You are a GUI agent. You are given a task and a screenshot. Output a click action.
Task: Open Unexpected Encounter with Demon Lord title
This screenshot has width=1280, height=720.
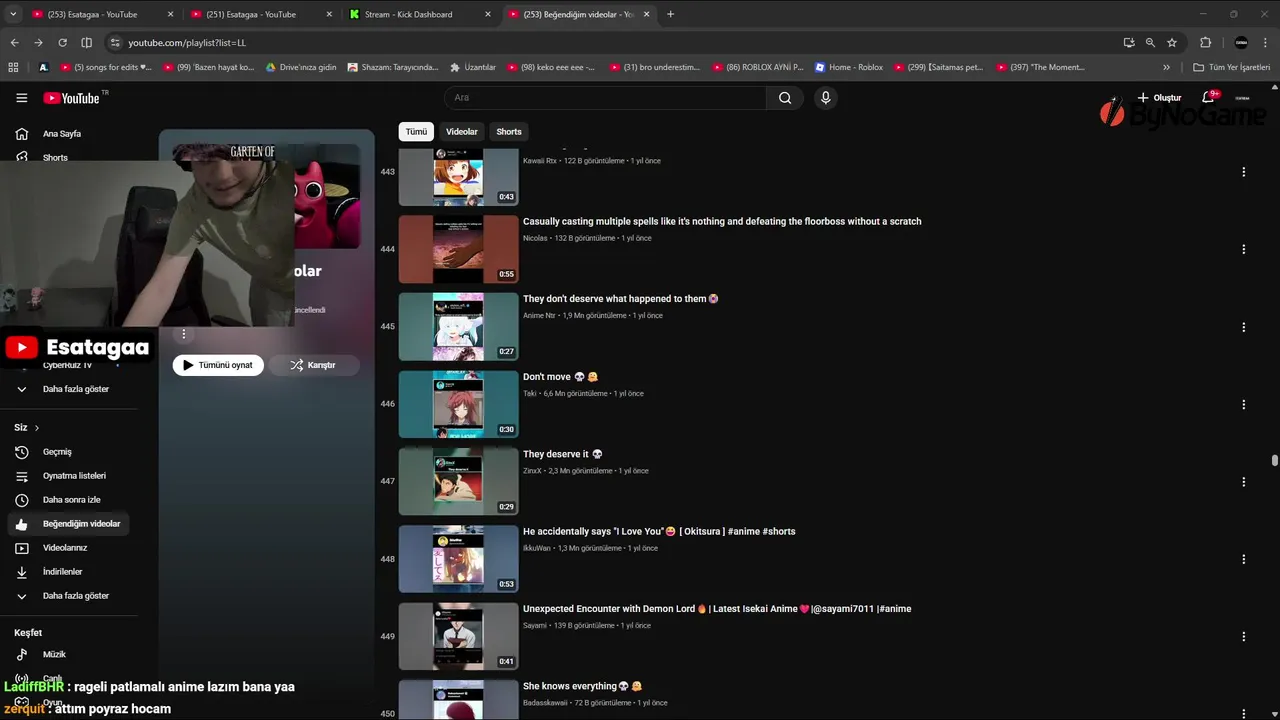tap(717, 609)
